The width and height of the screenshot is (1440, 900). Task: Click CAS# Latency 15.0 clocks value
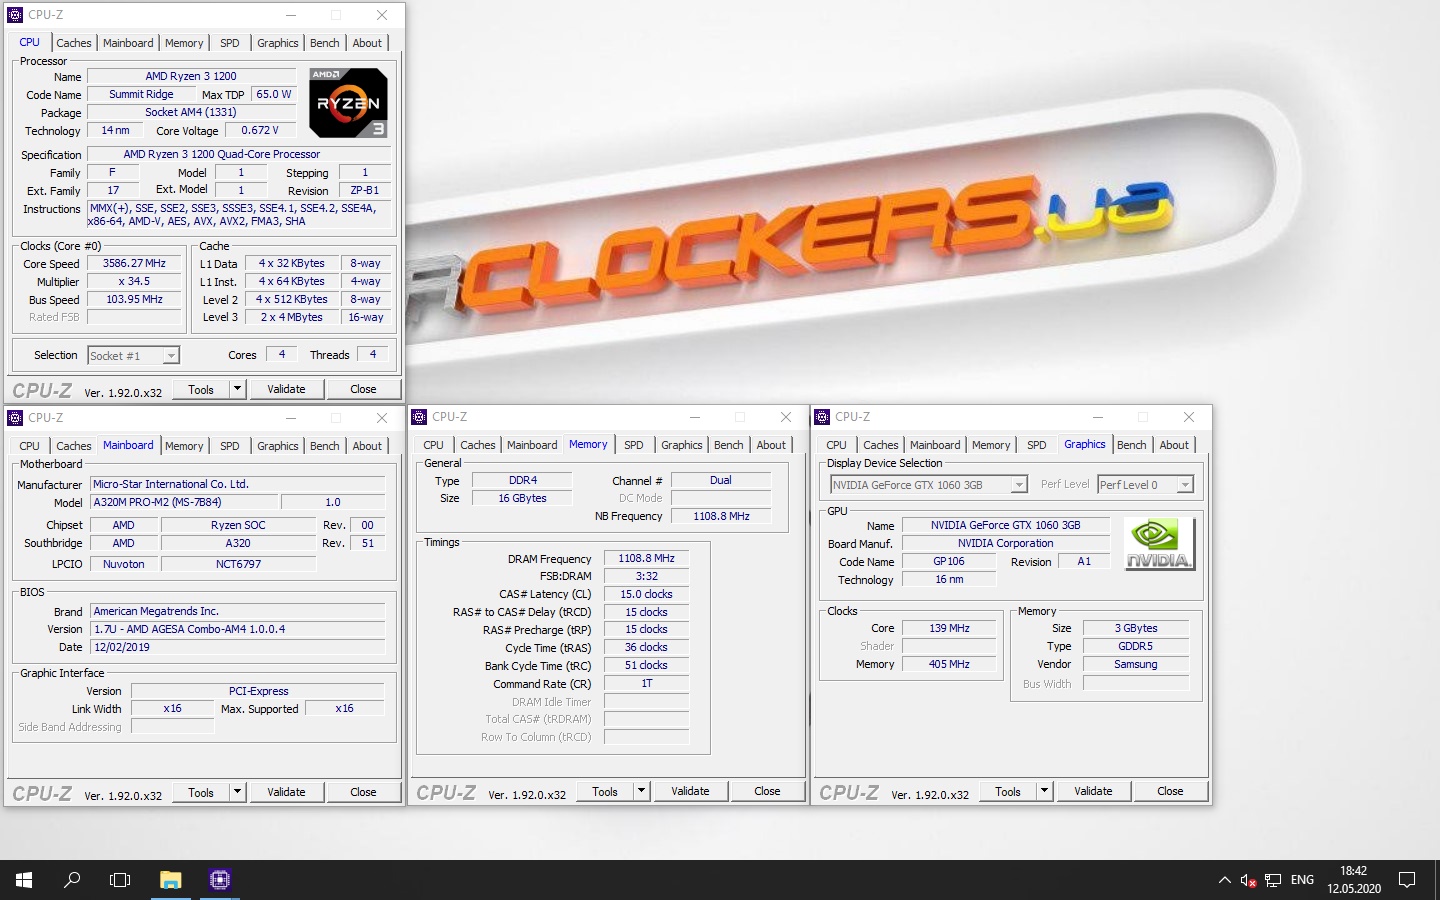click(x=646, y=594)
